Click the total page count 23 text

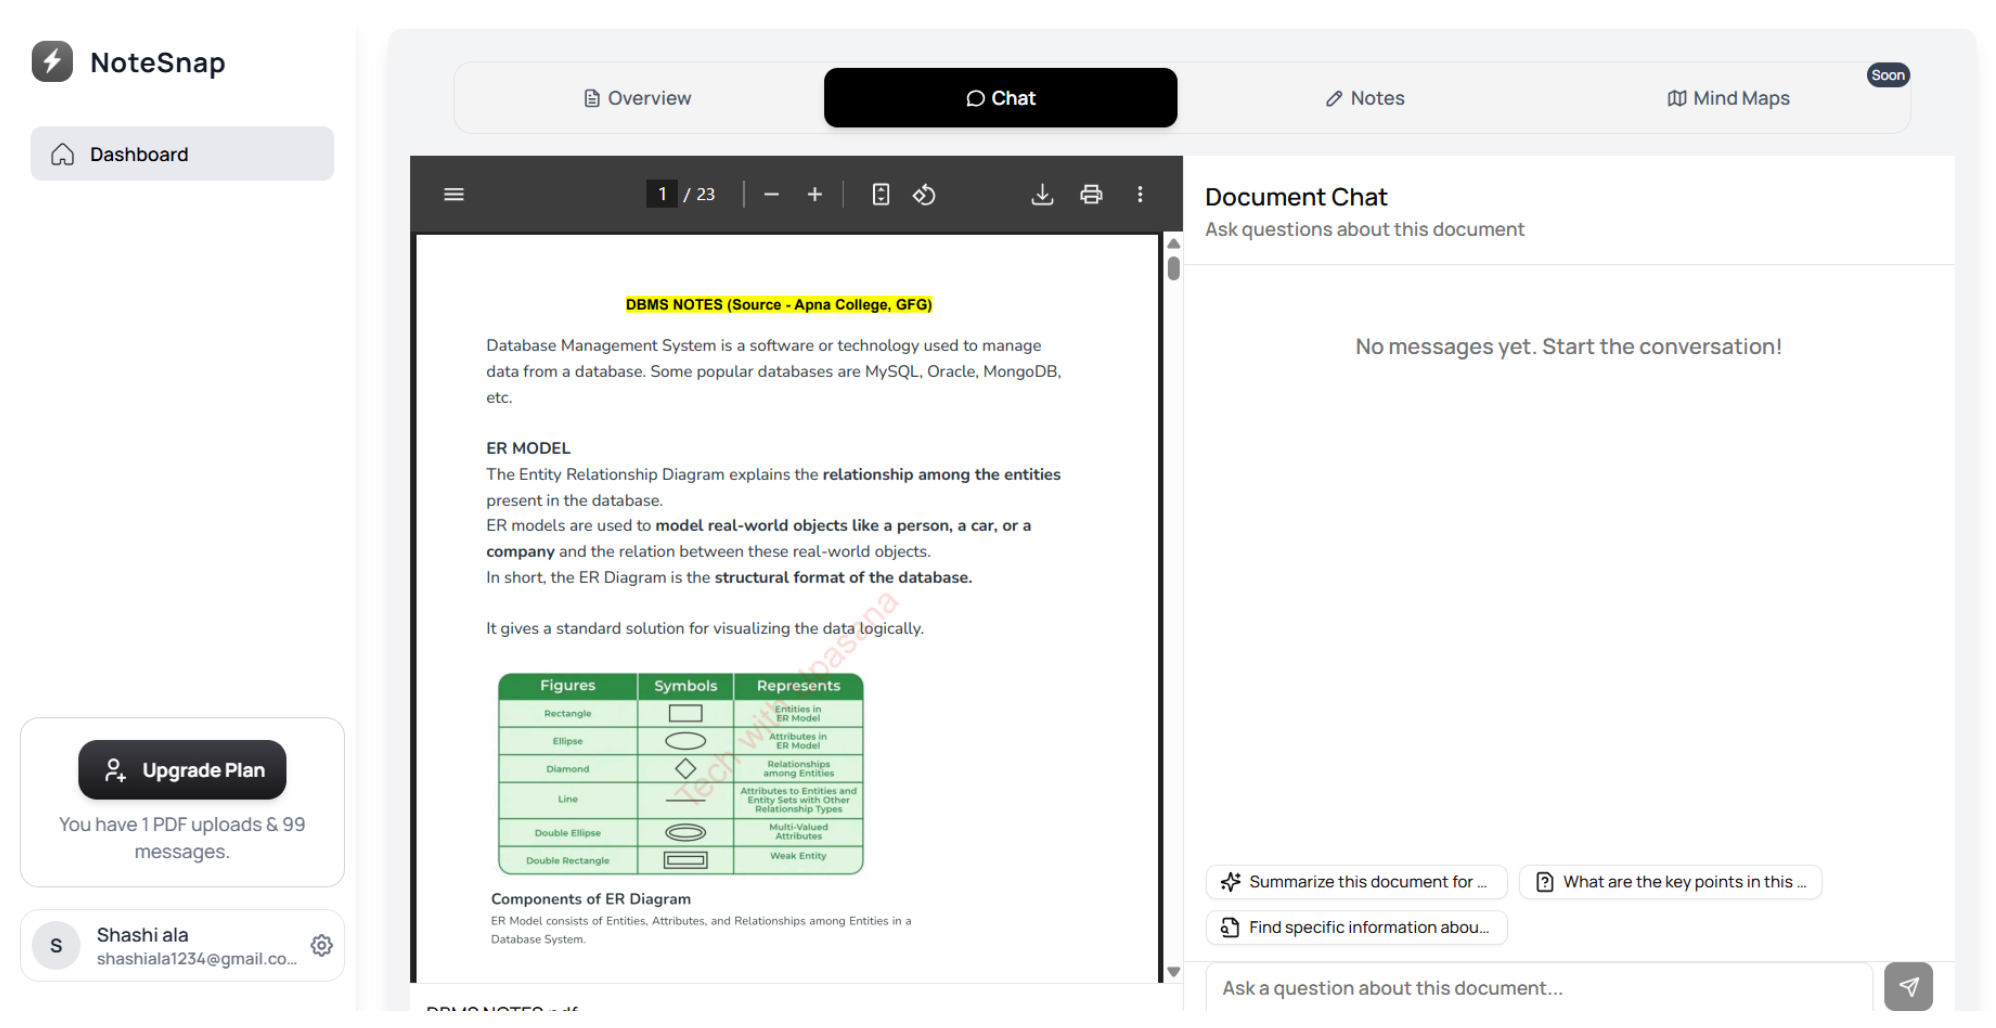tap(706, 194)
